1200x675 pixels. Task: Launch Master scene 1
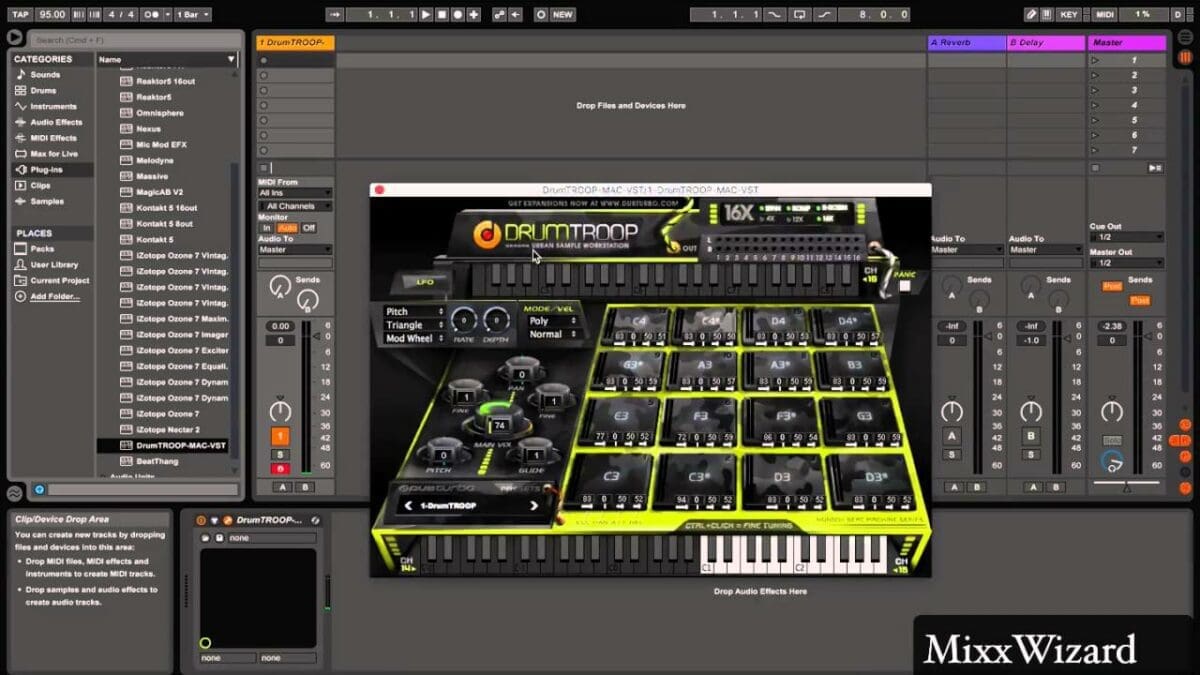coord(1095,60)
